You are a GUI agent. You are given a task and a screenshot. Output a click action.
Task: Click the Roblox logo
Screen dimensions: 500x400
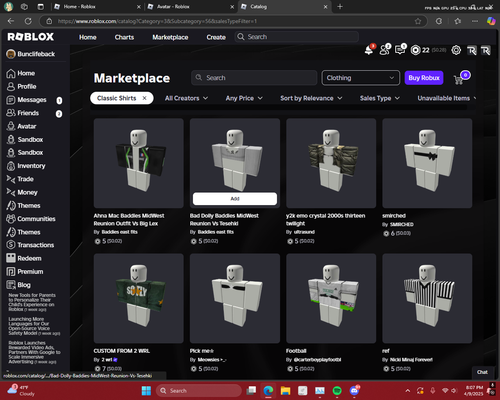coord(31,37)
